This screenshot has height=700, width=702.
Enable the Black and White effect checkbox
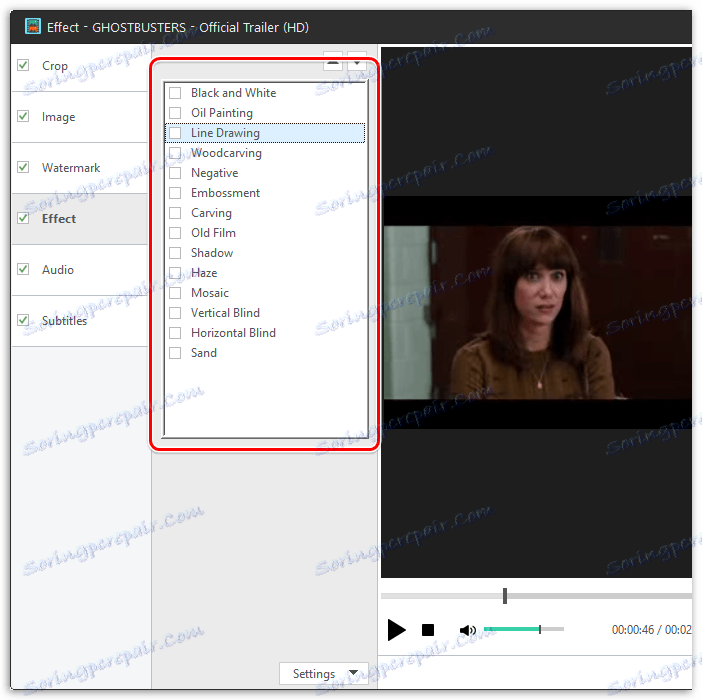pos(175,93)
